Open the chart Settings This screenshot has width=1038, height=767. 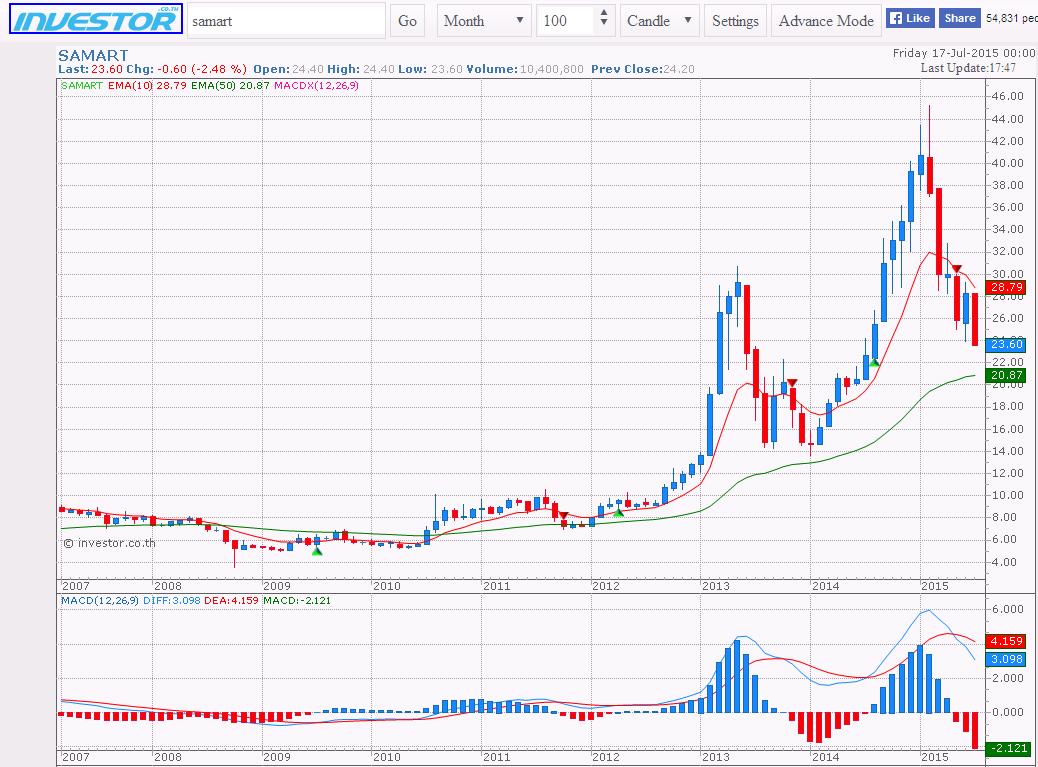pos(735,21)
